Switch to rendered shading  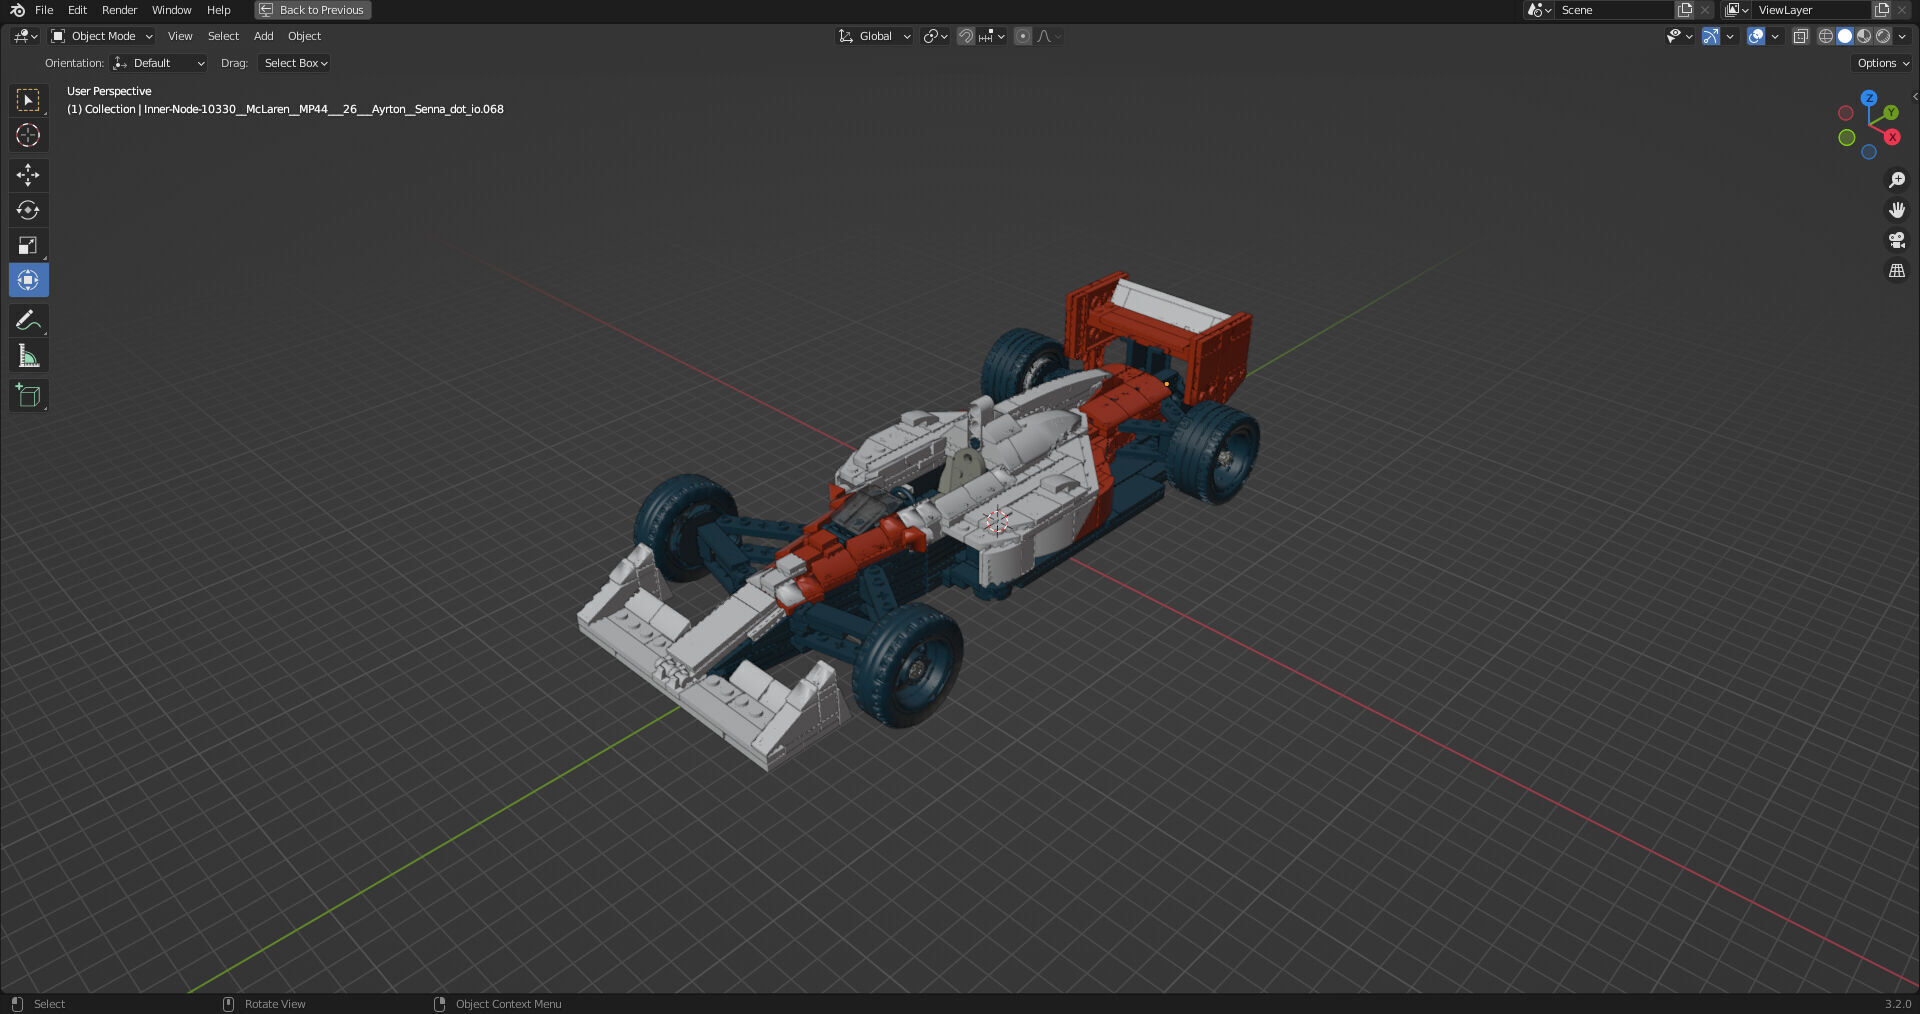1883,36
